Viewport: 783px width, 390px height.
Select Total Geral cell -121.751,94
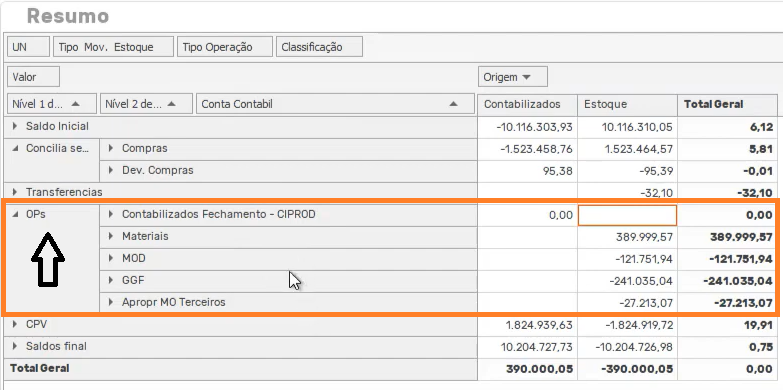coord(728,259)
